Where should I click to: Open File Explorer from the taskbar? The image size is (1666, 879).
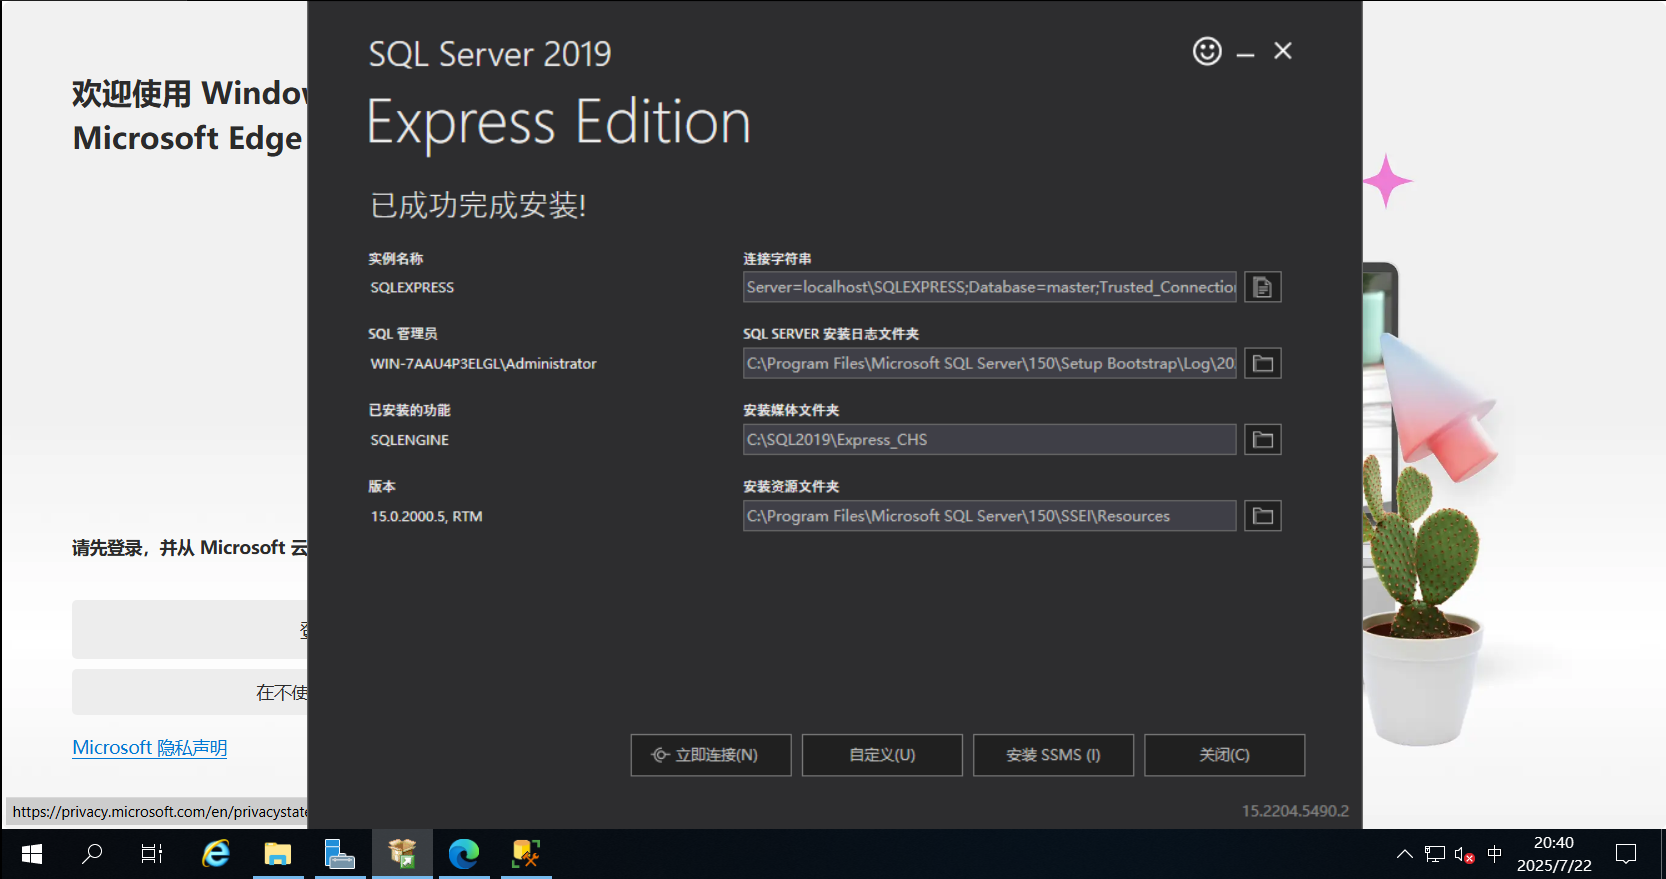pyautogui.click(x=278, y=854)
